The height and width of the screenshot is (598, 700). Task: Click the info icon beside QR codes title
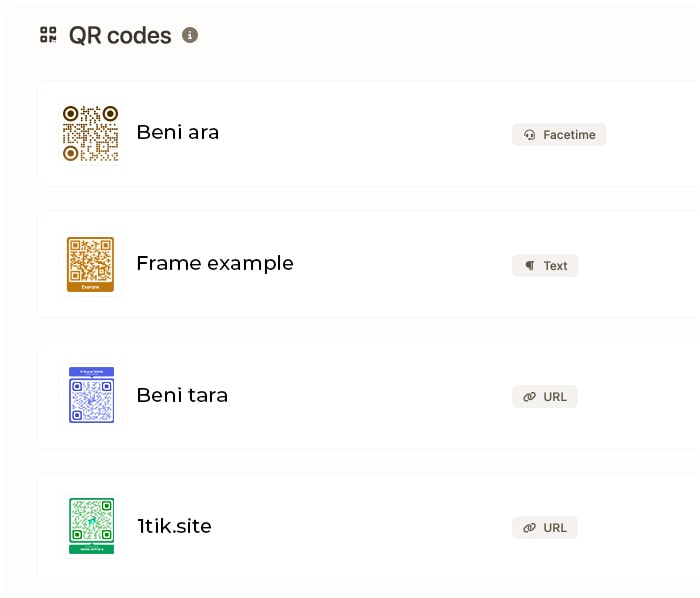pyautogui.click(x=190, y=35)
